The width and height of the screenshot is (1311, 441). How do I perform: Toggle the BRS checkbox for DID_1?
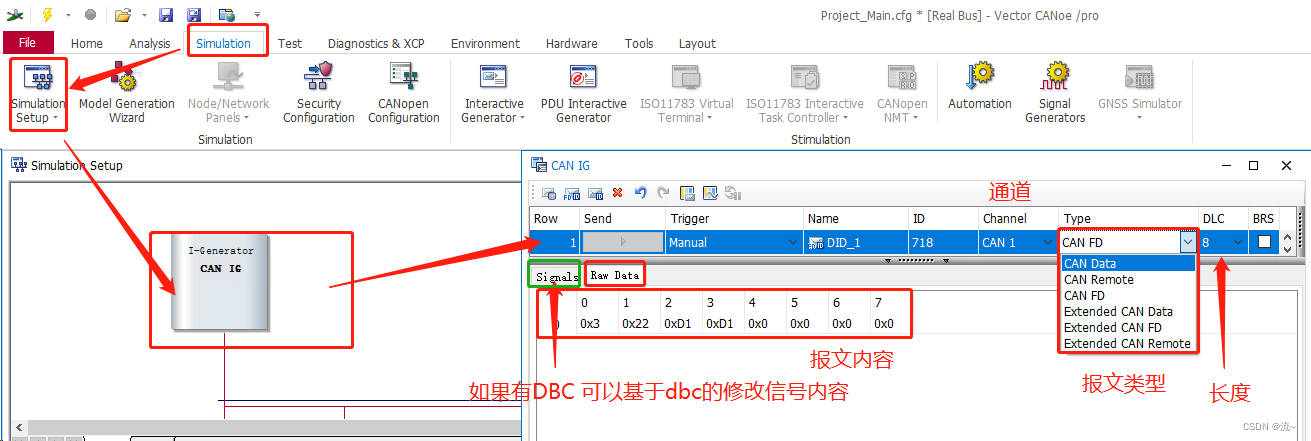(1265, 242)
